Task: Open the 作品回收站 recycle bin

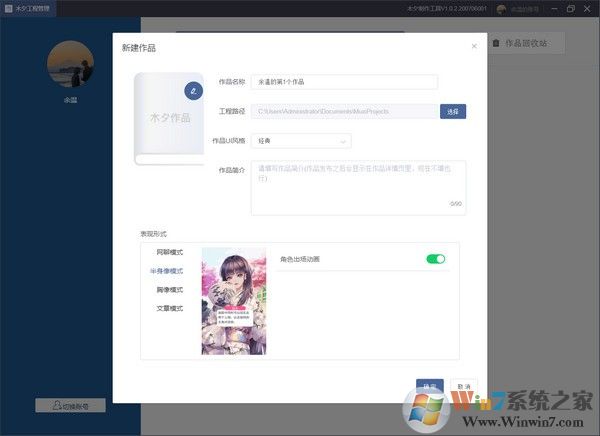Action: pos(526,43)
